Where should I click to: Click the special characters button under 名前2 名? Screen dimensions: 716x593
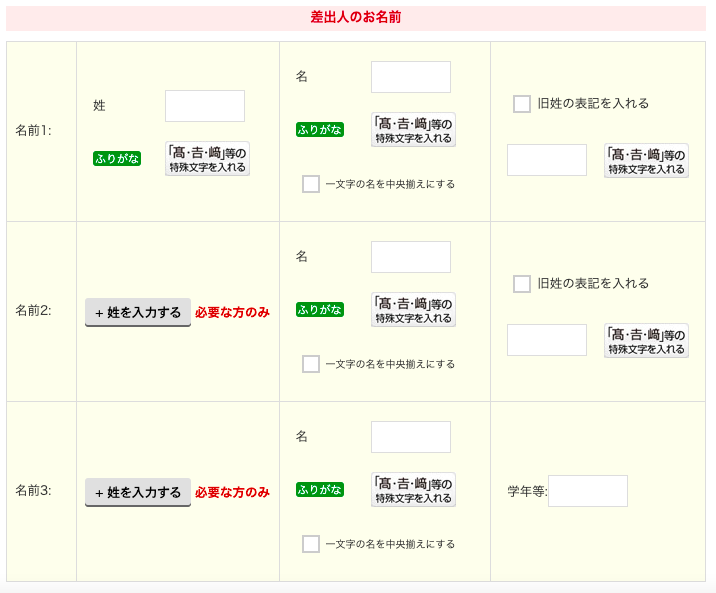[413, 310]
